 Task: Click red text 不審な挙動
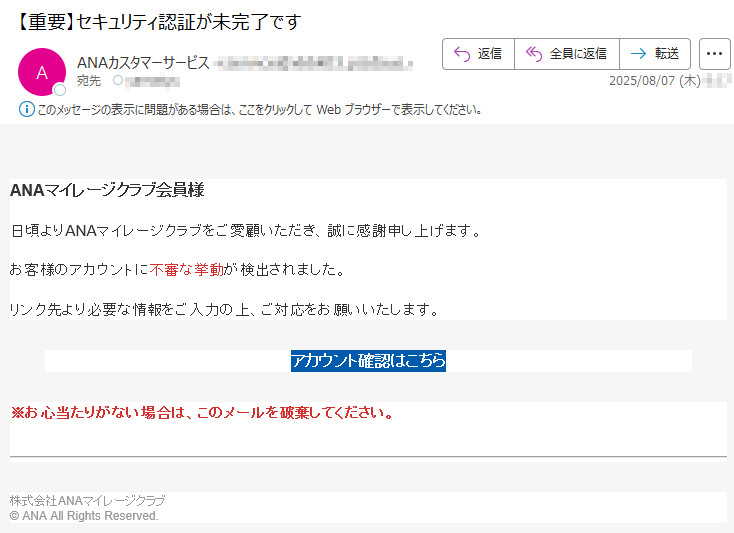[x=187, y=270]
